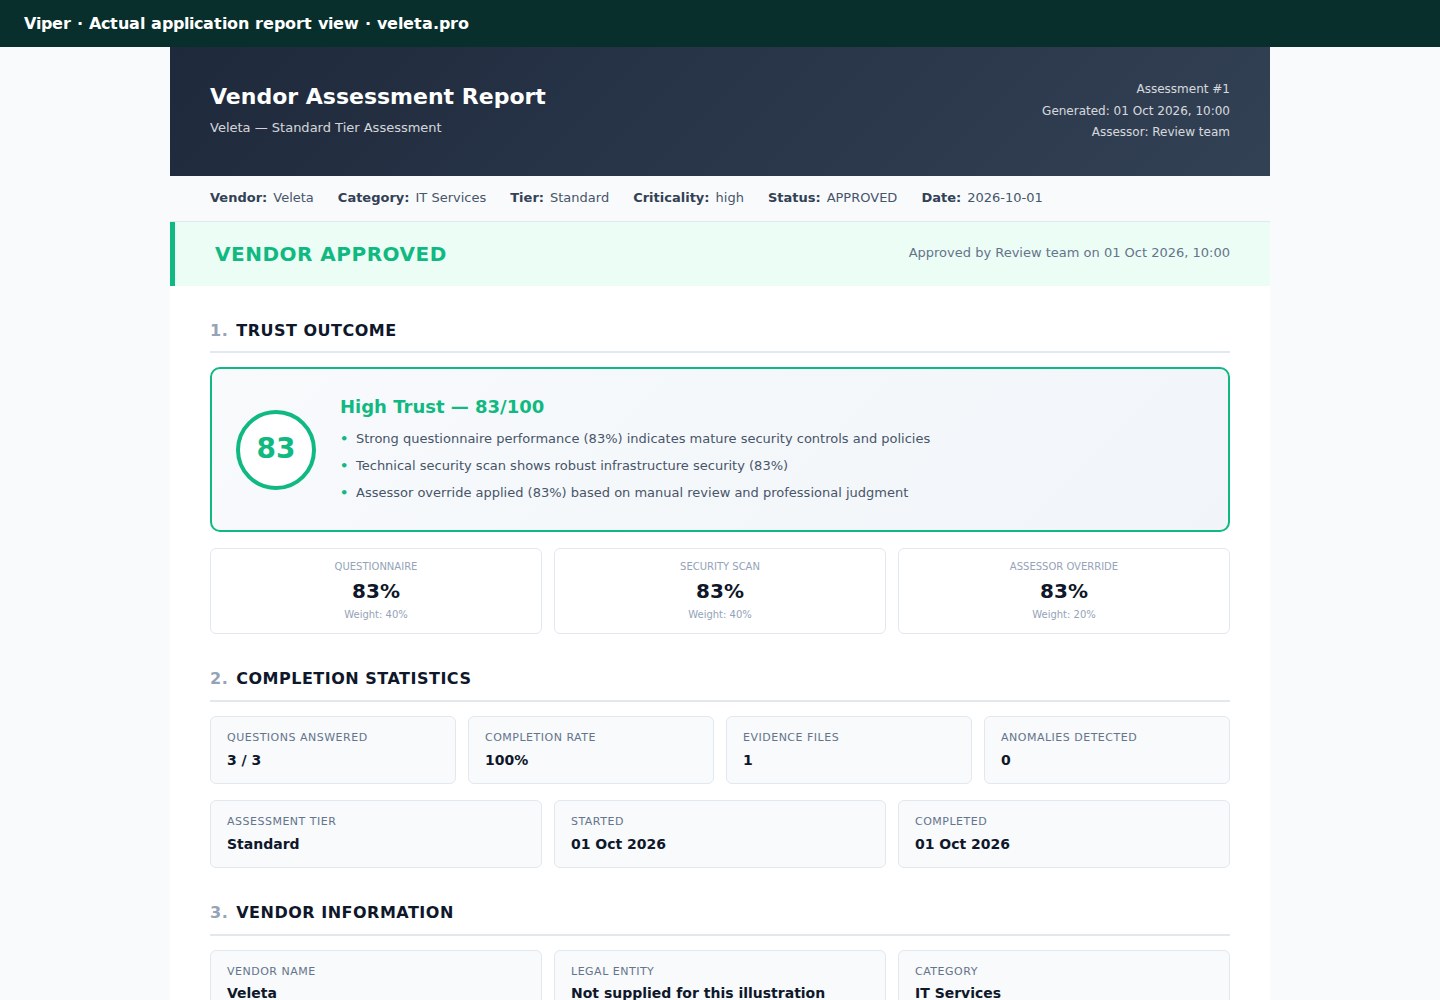This screenshot has height=1000, width=1440.
Task: Click the Status: APPROVED metadata field
Action: click(x=832, y=198)
